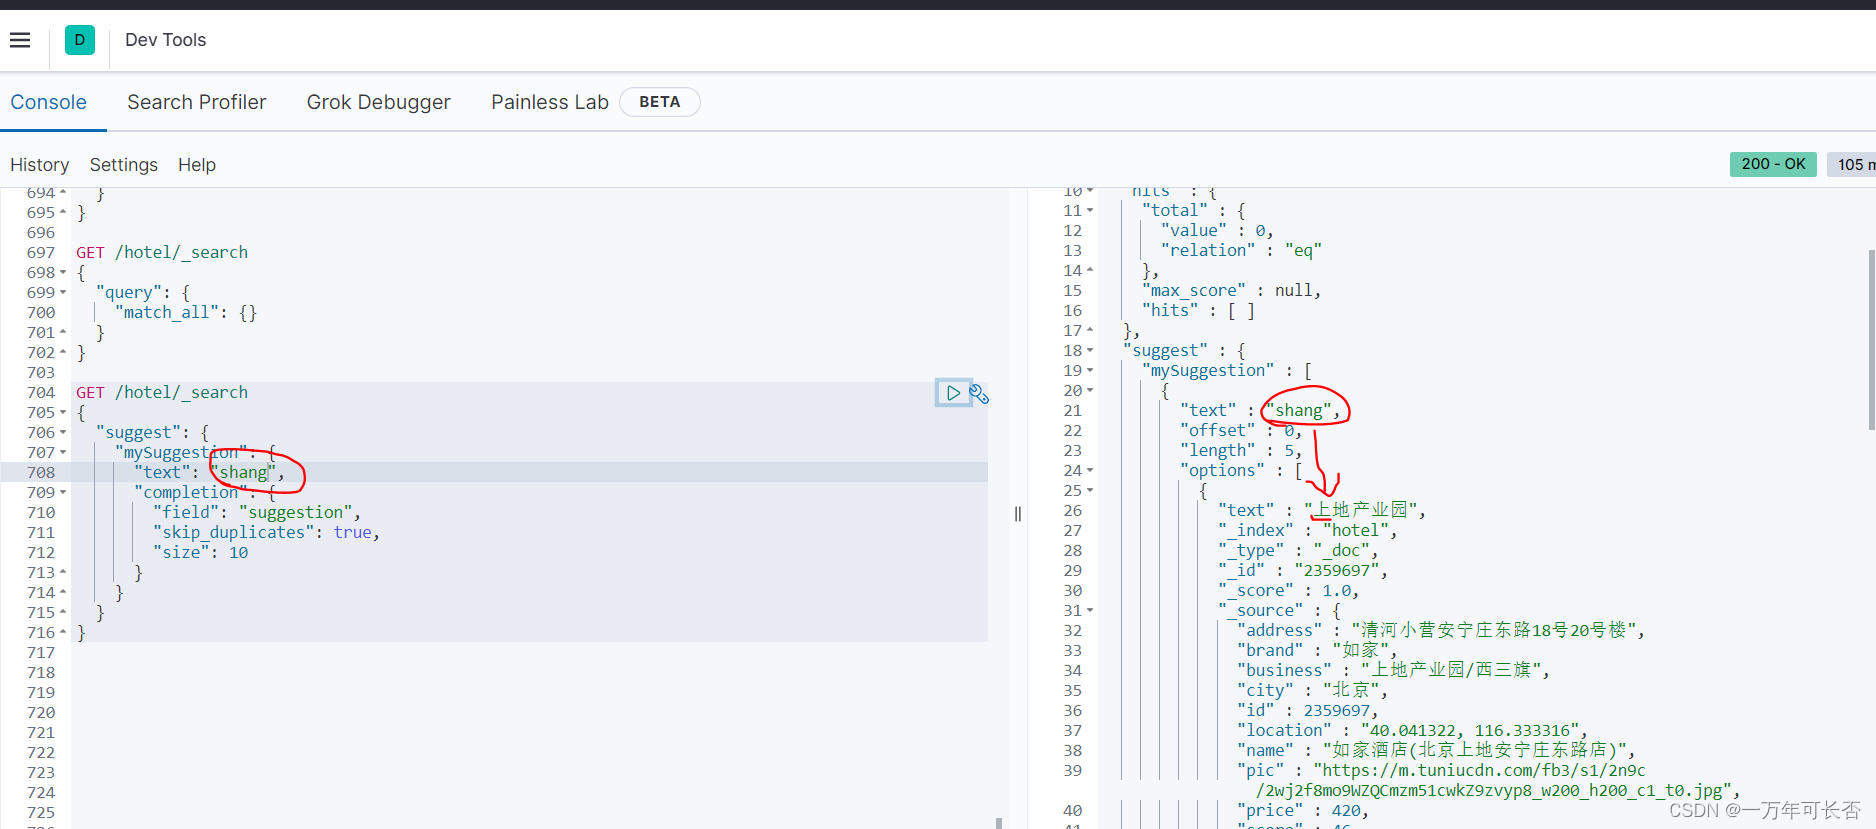The image size is (1876, 829).
Task: Click the response pane vertical scrollbar
Action: [x=1871, y=340]
